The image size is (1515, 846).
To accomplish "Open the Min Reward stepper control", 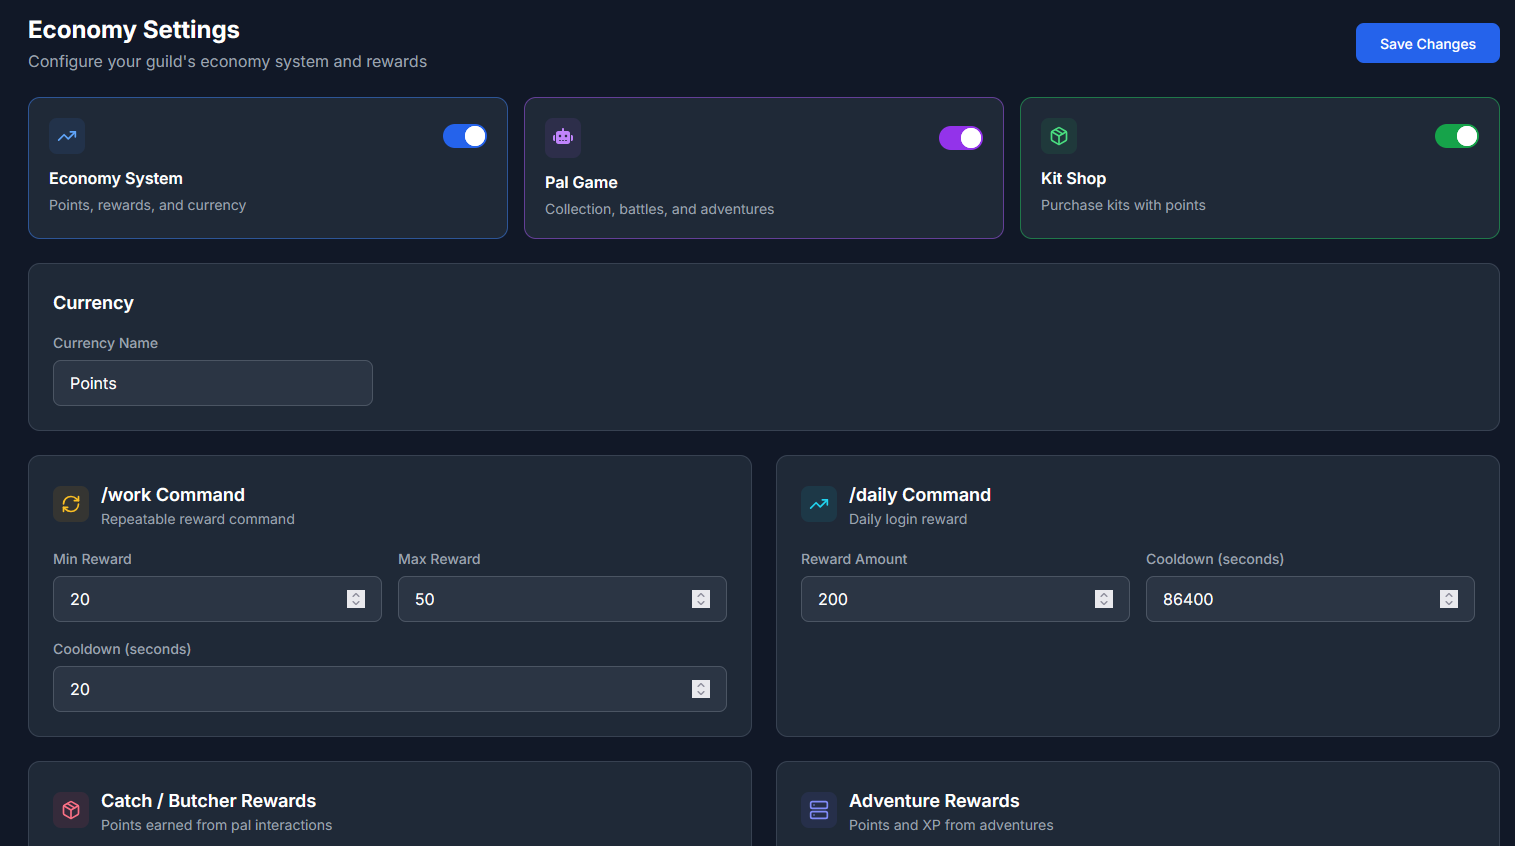I will (356, 598).
